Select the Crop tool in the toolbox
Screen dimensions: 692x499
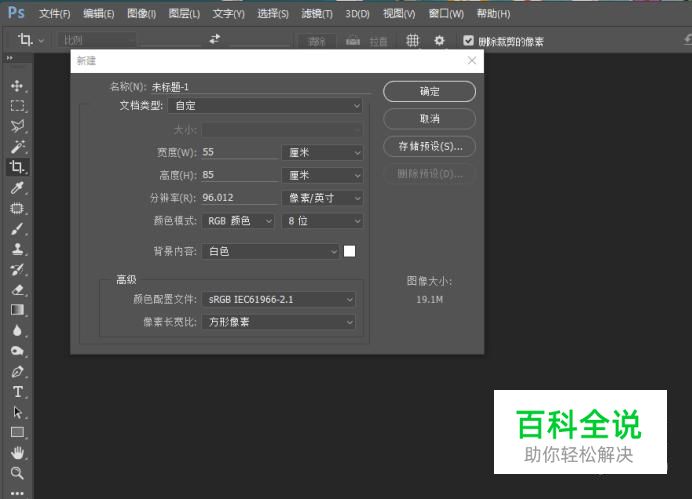[x=17, y=167]
